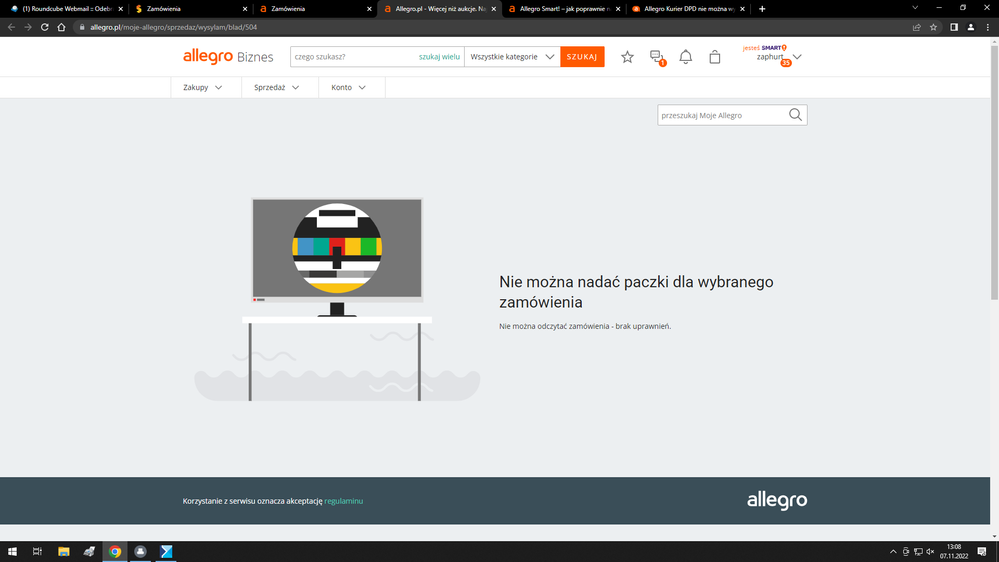Reload the page with browser refresh icon
The height and width of the screenshot is (562, 999).
pyautogui.click(x=45, y=27)
